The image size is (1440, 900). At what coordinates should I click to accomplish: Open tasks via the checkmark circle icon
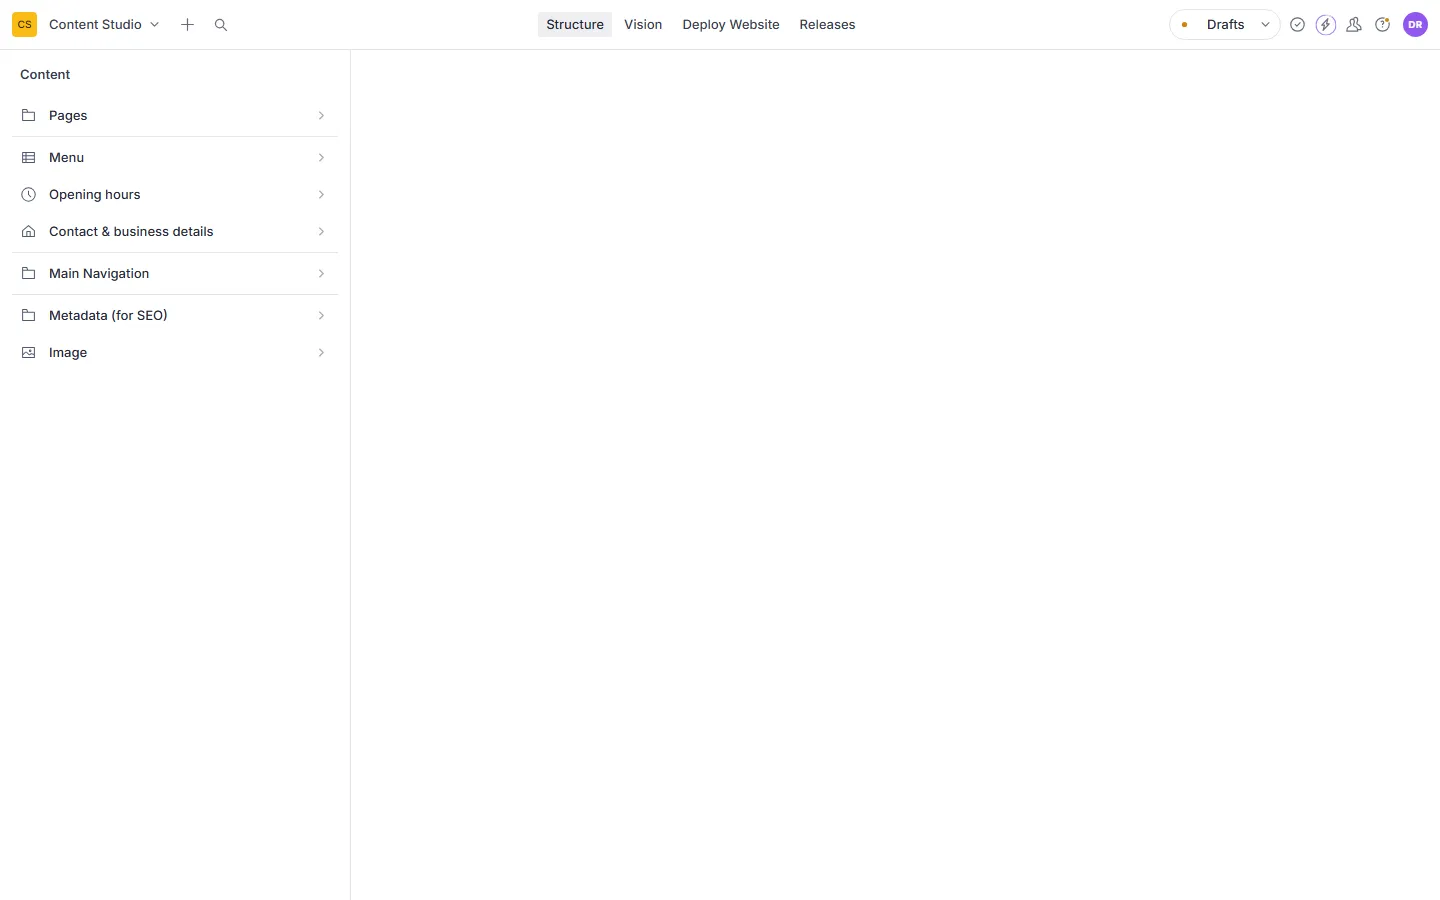[1297, 24]
